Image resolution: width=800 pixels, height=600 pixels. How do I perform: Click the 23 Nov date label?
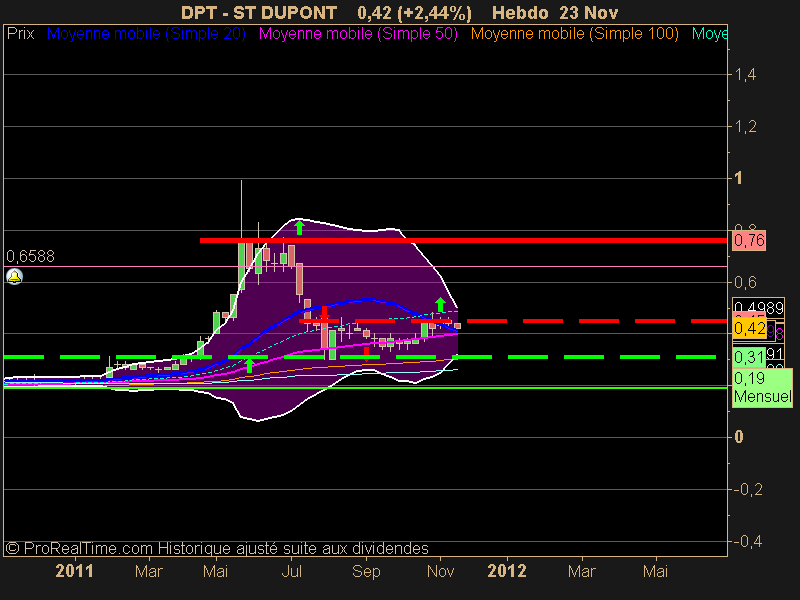tap(589, 12)
